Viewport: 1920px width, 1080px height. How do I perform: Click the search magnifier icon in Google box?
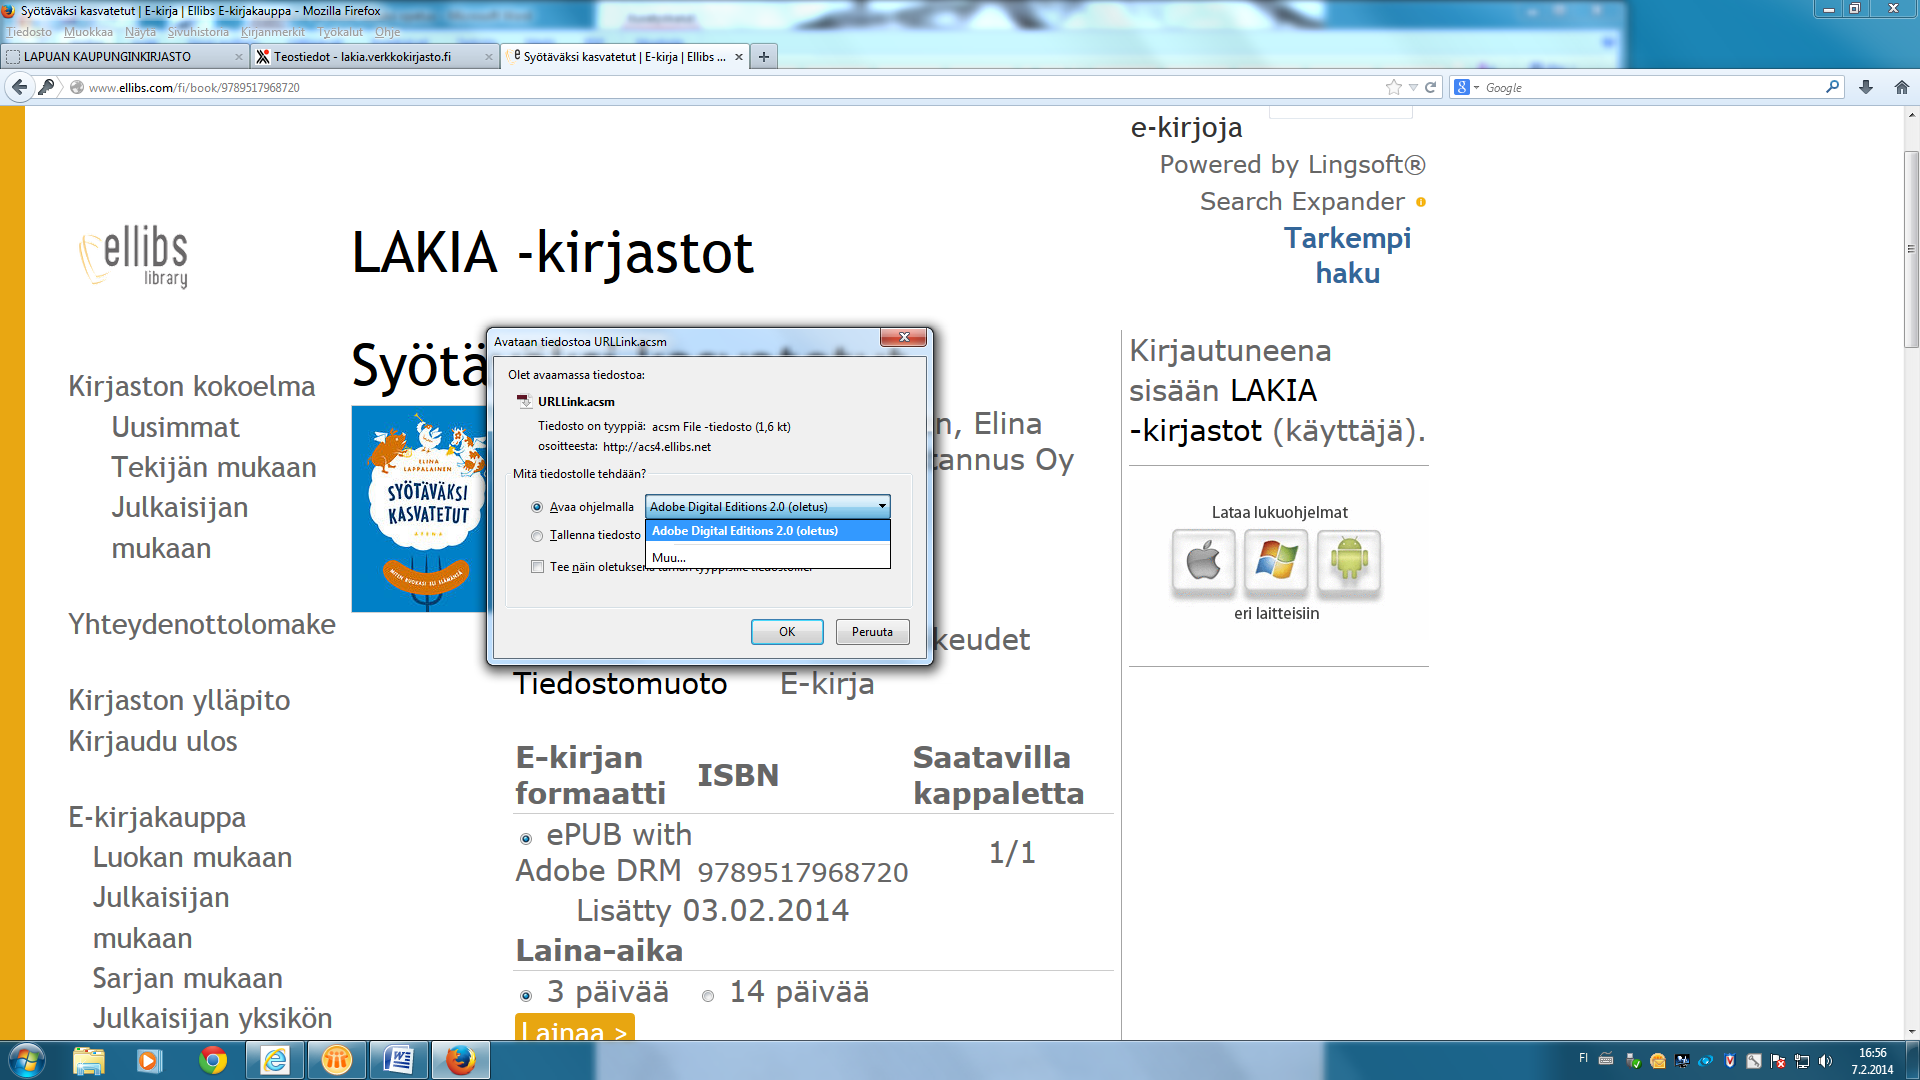click(x=1832, y=87)
